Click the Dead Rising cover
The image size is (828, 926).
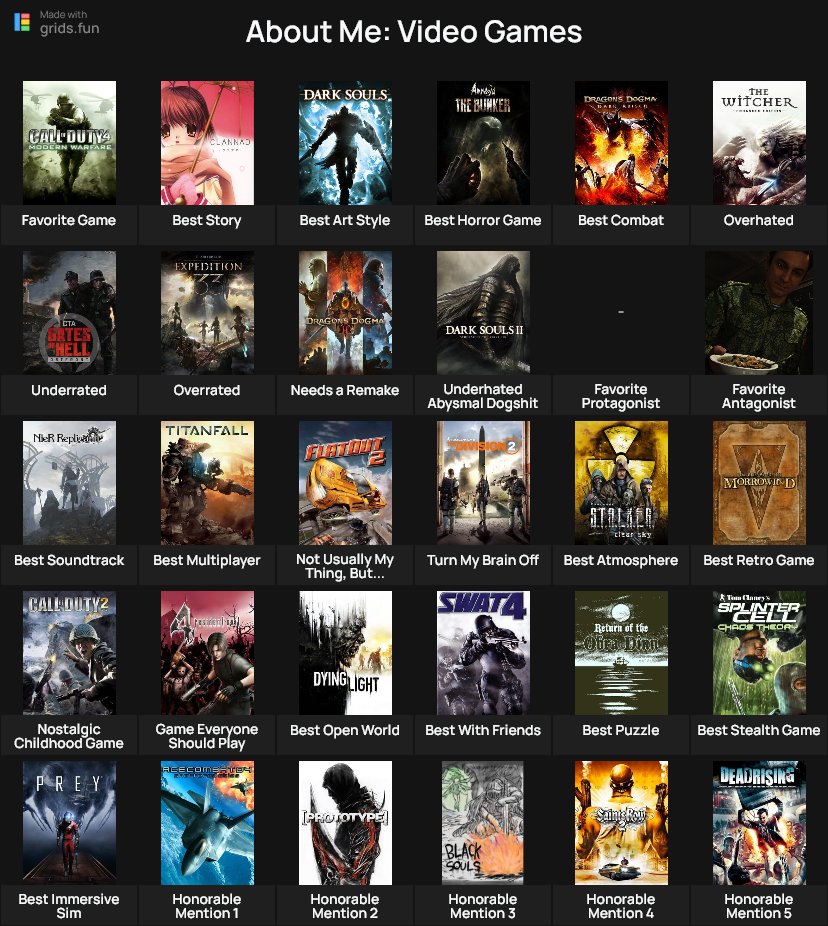(759, 823)
